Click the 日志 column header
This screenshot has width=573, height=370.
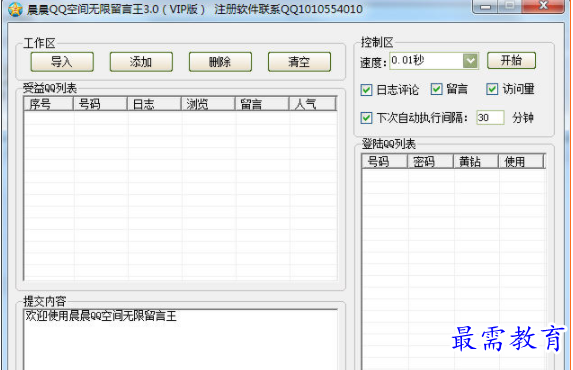click(x=154, y=104)
